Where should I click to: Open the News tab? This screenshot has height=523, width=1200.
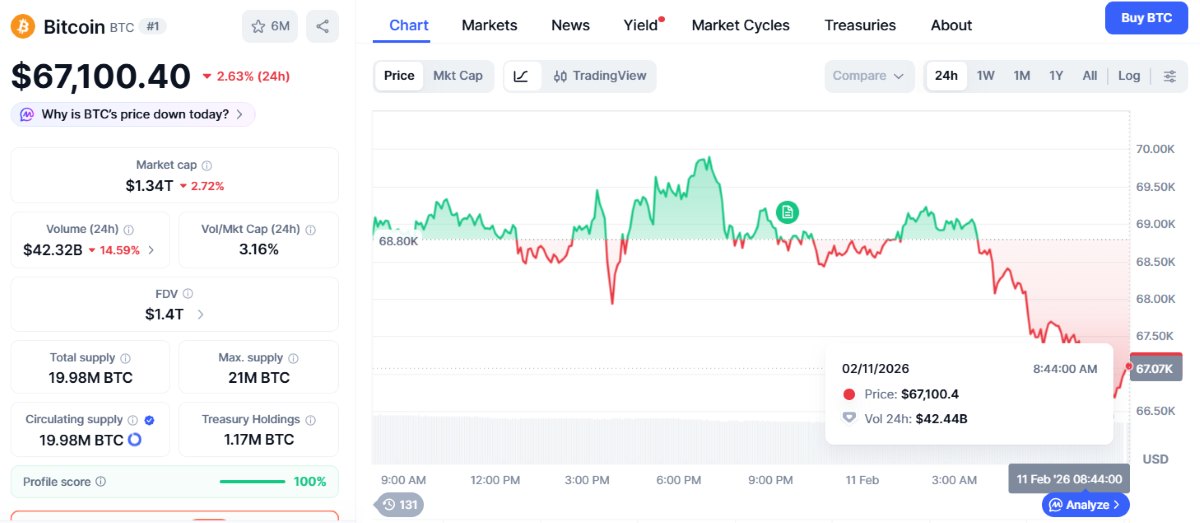pyautogui.click(x=570, y=25)
